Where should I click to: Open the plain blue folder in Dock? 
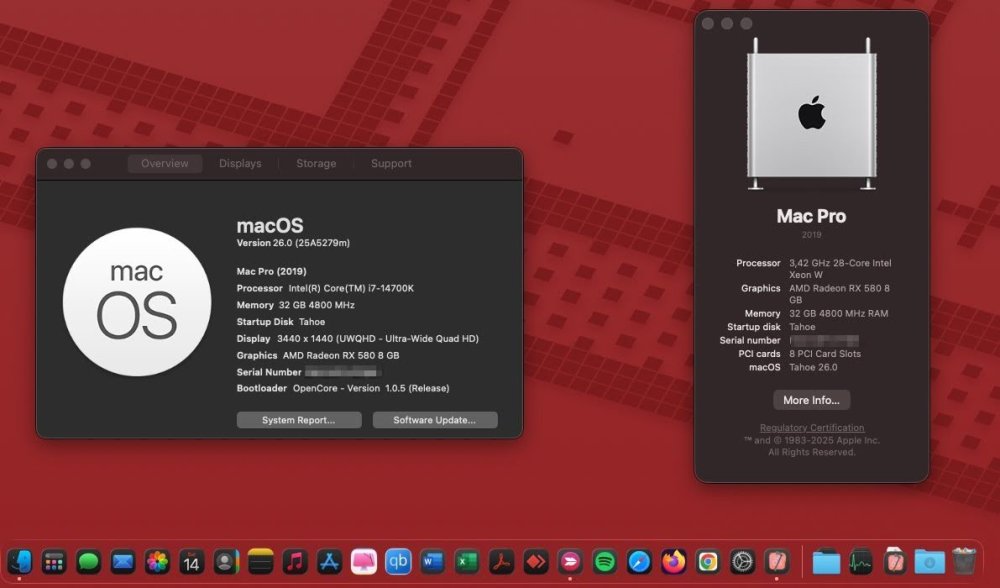[826, 562]
